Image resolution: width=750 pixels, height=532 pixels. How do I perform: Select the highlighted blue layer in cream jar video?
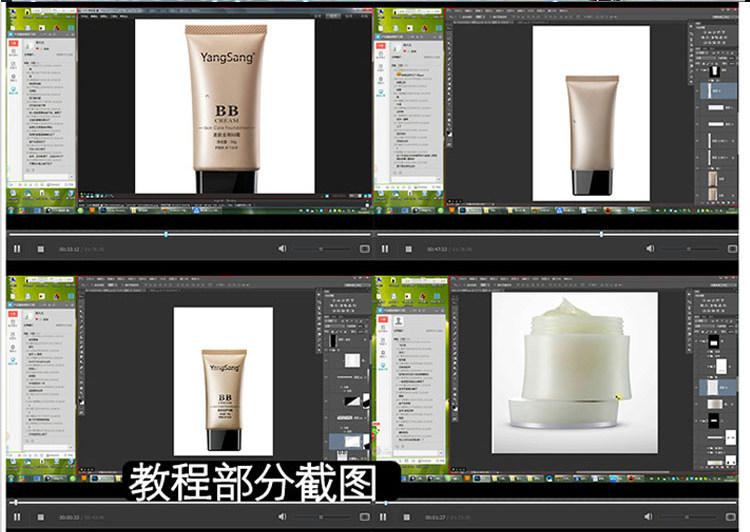point(718,387)
